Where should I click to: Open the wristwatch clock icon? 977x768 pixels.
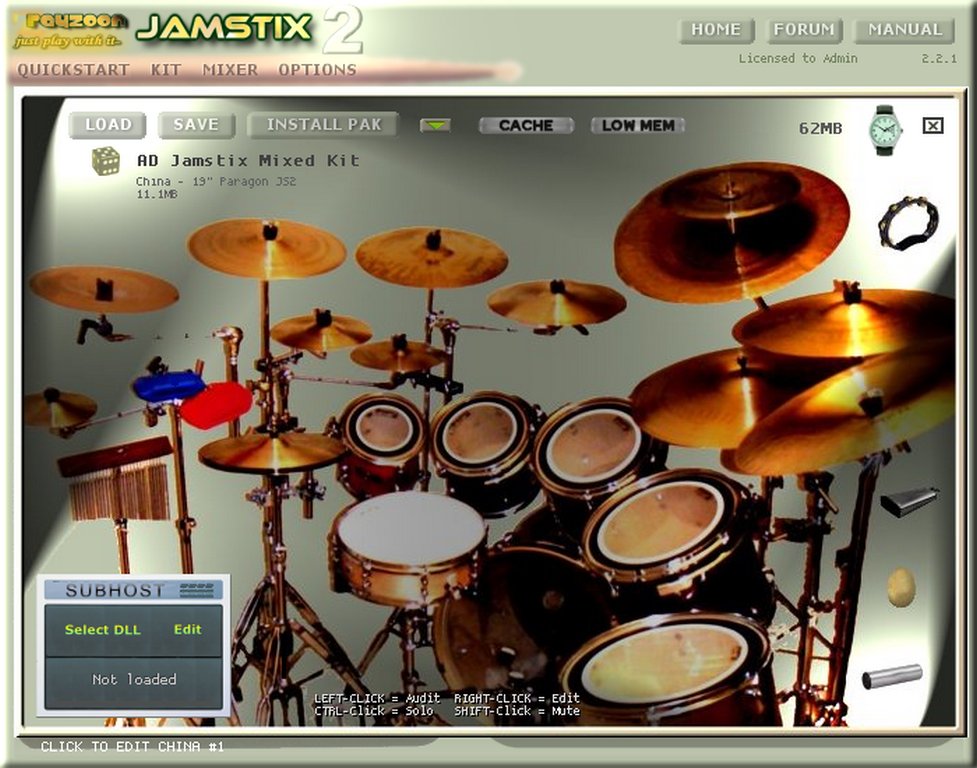[885, 129]
